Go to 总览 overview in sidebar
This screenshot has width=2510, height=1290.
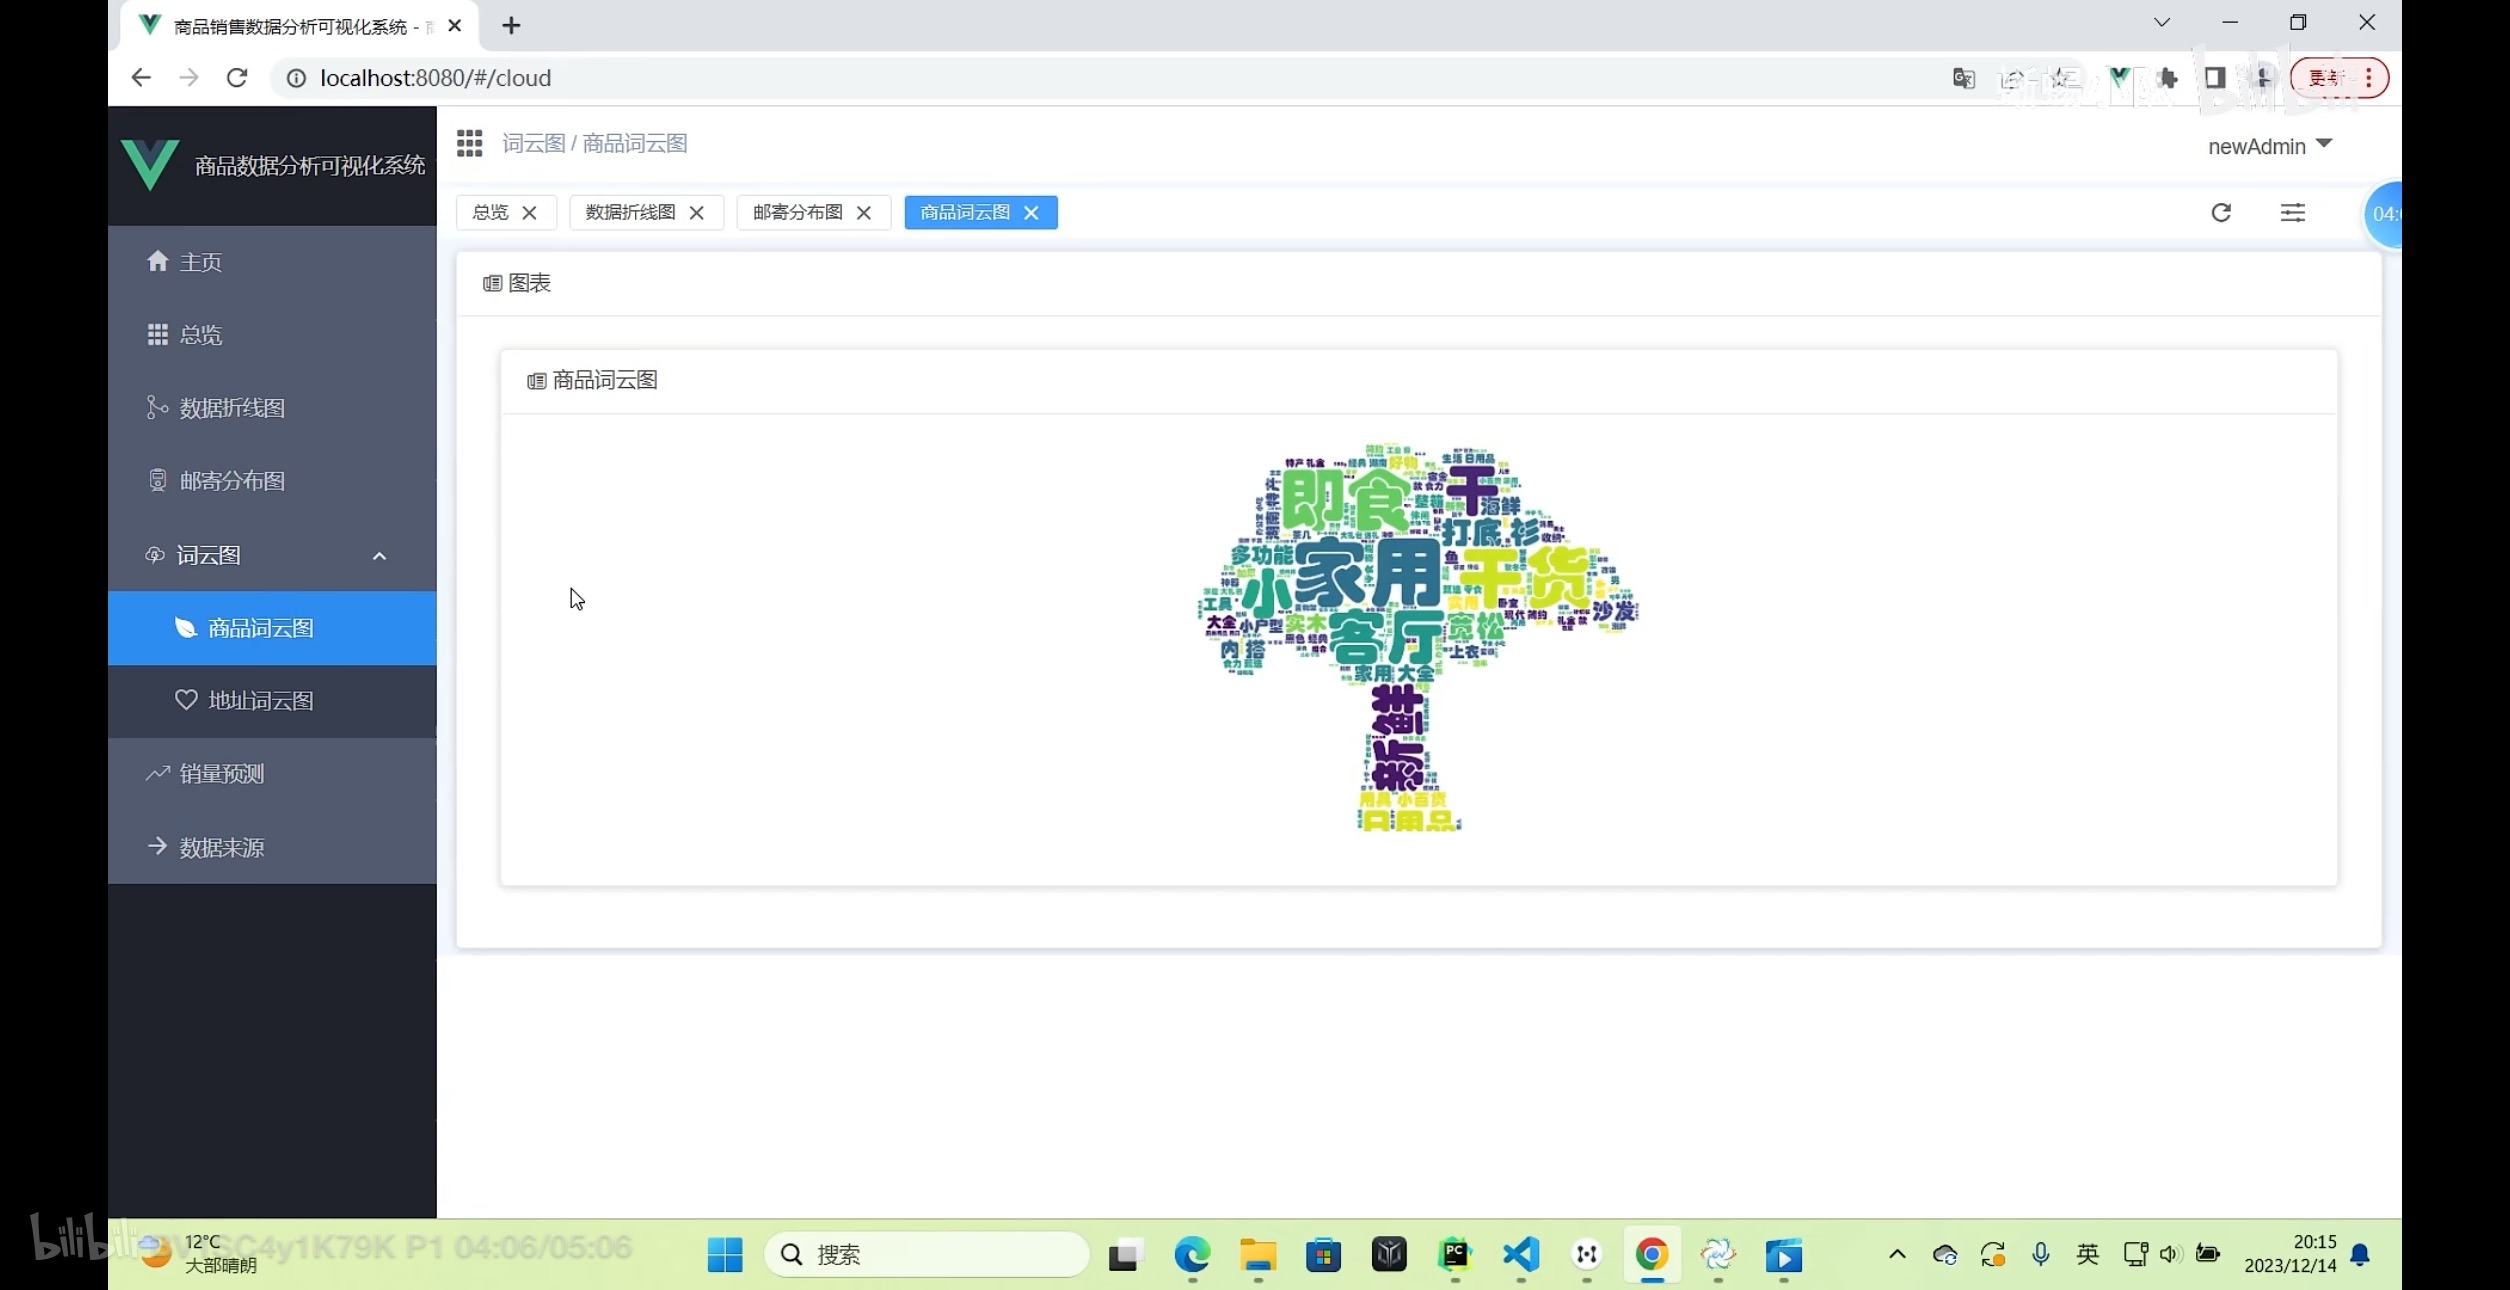(200, 335)
